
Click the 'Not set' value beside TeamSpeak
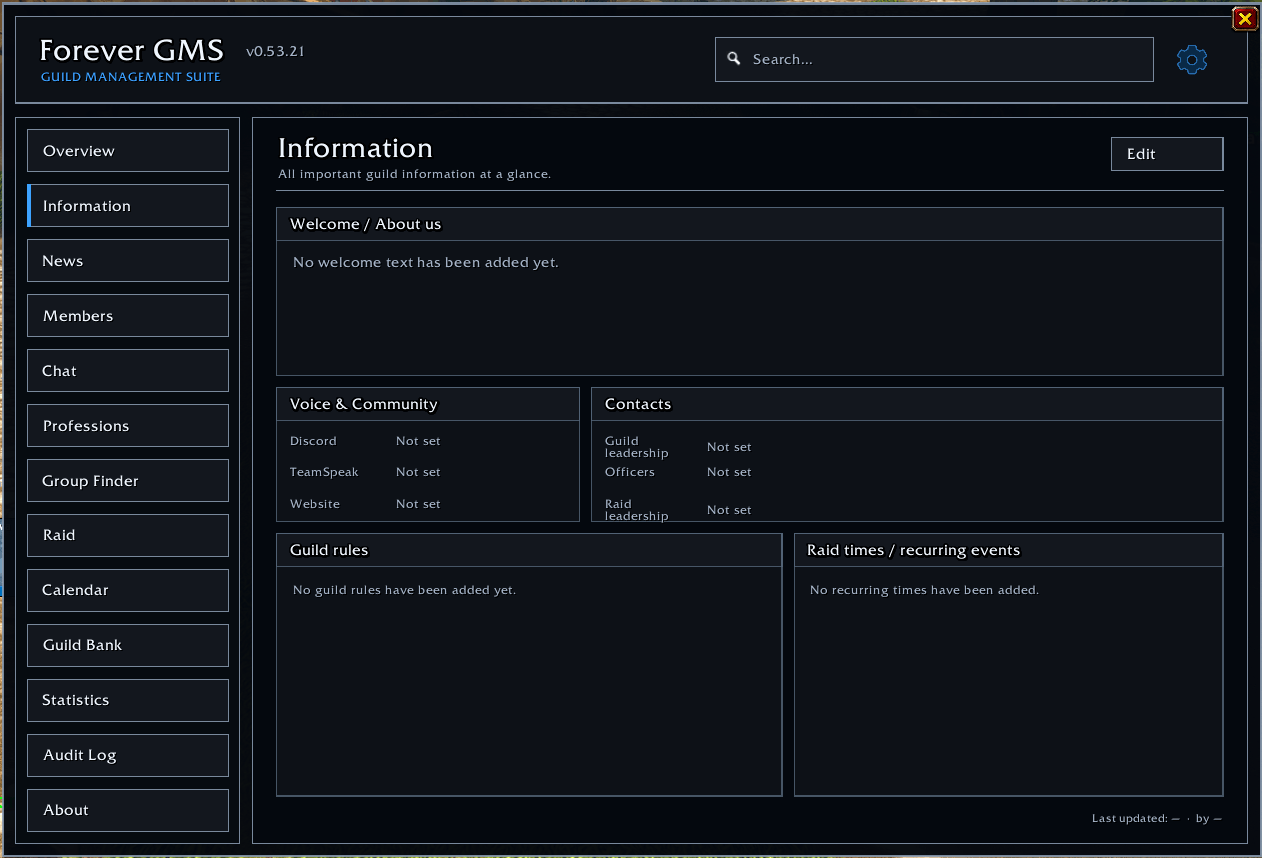(418, 472)
